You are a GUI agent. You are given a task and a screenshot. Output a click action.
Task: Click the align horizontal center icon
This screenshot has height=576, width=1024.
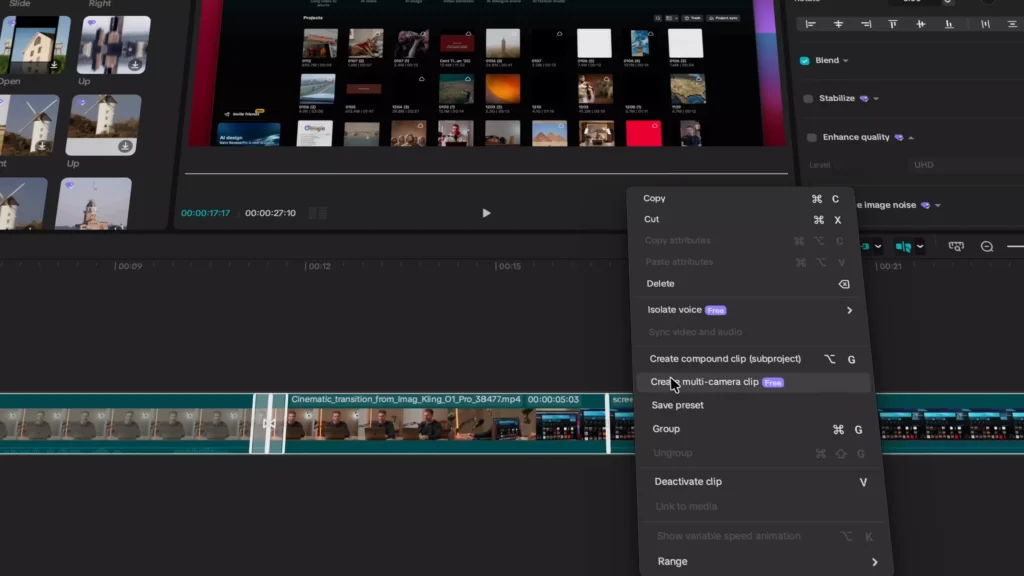(838, 24)
